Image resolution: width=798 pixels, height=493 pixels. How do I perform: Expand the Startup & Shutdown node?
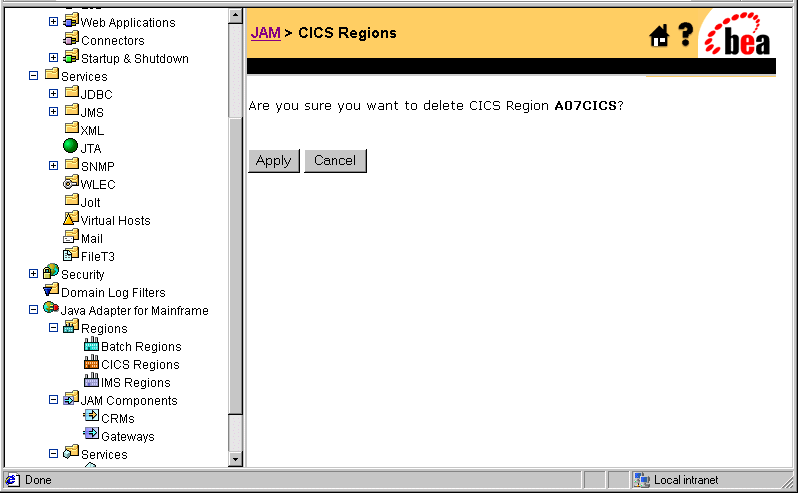click(53, 57)
